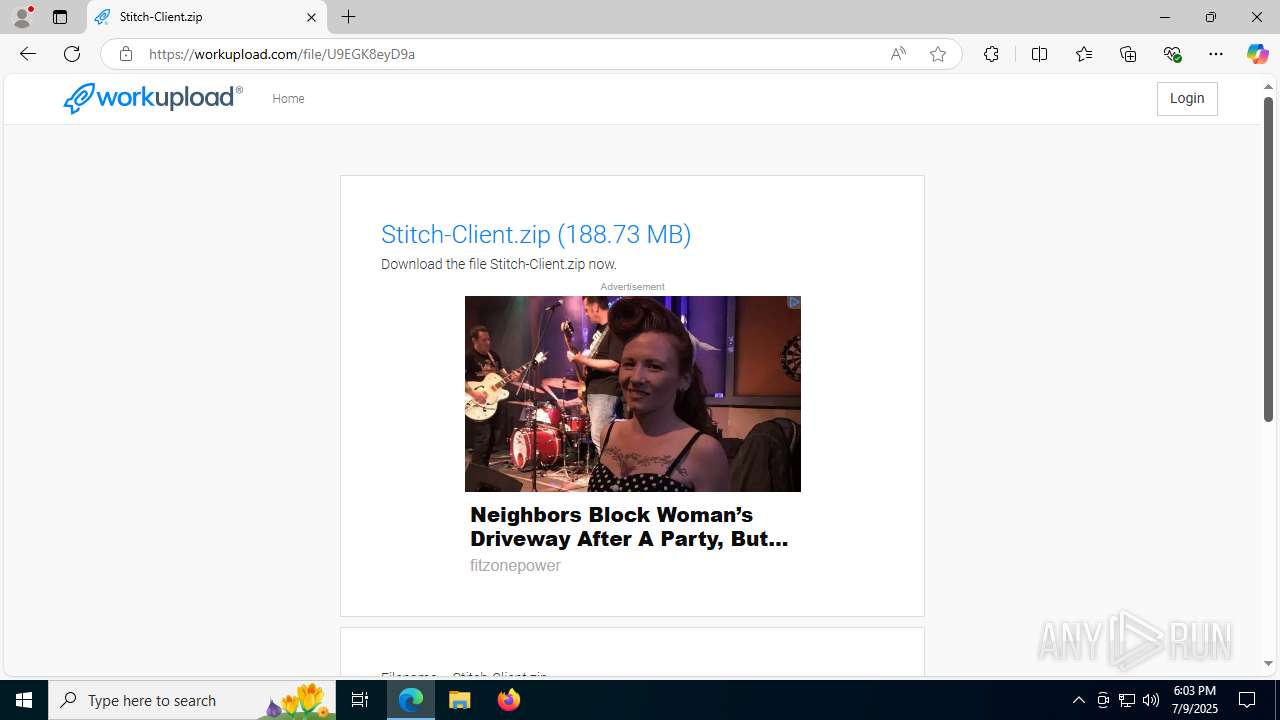Enable split screen view

1039,54
